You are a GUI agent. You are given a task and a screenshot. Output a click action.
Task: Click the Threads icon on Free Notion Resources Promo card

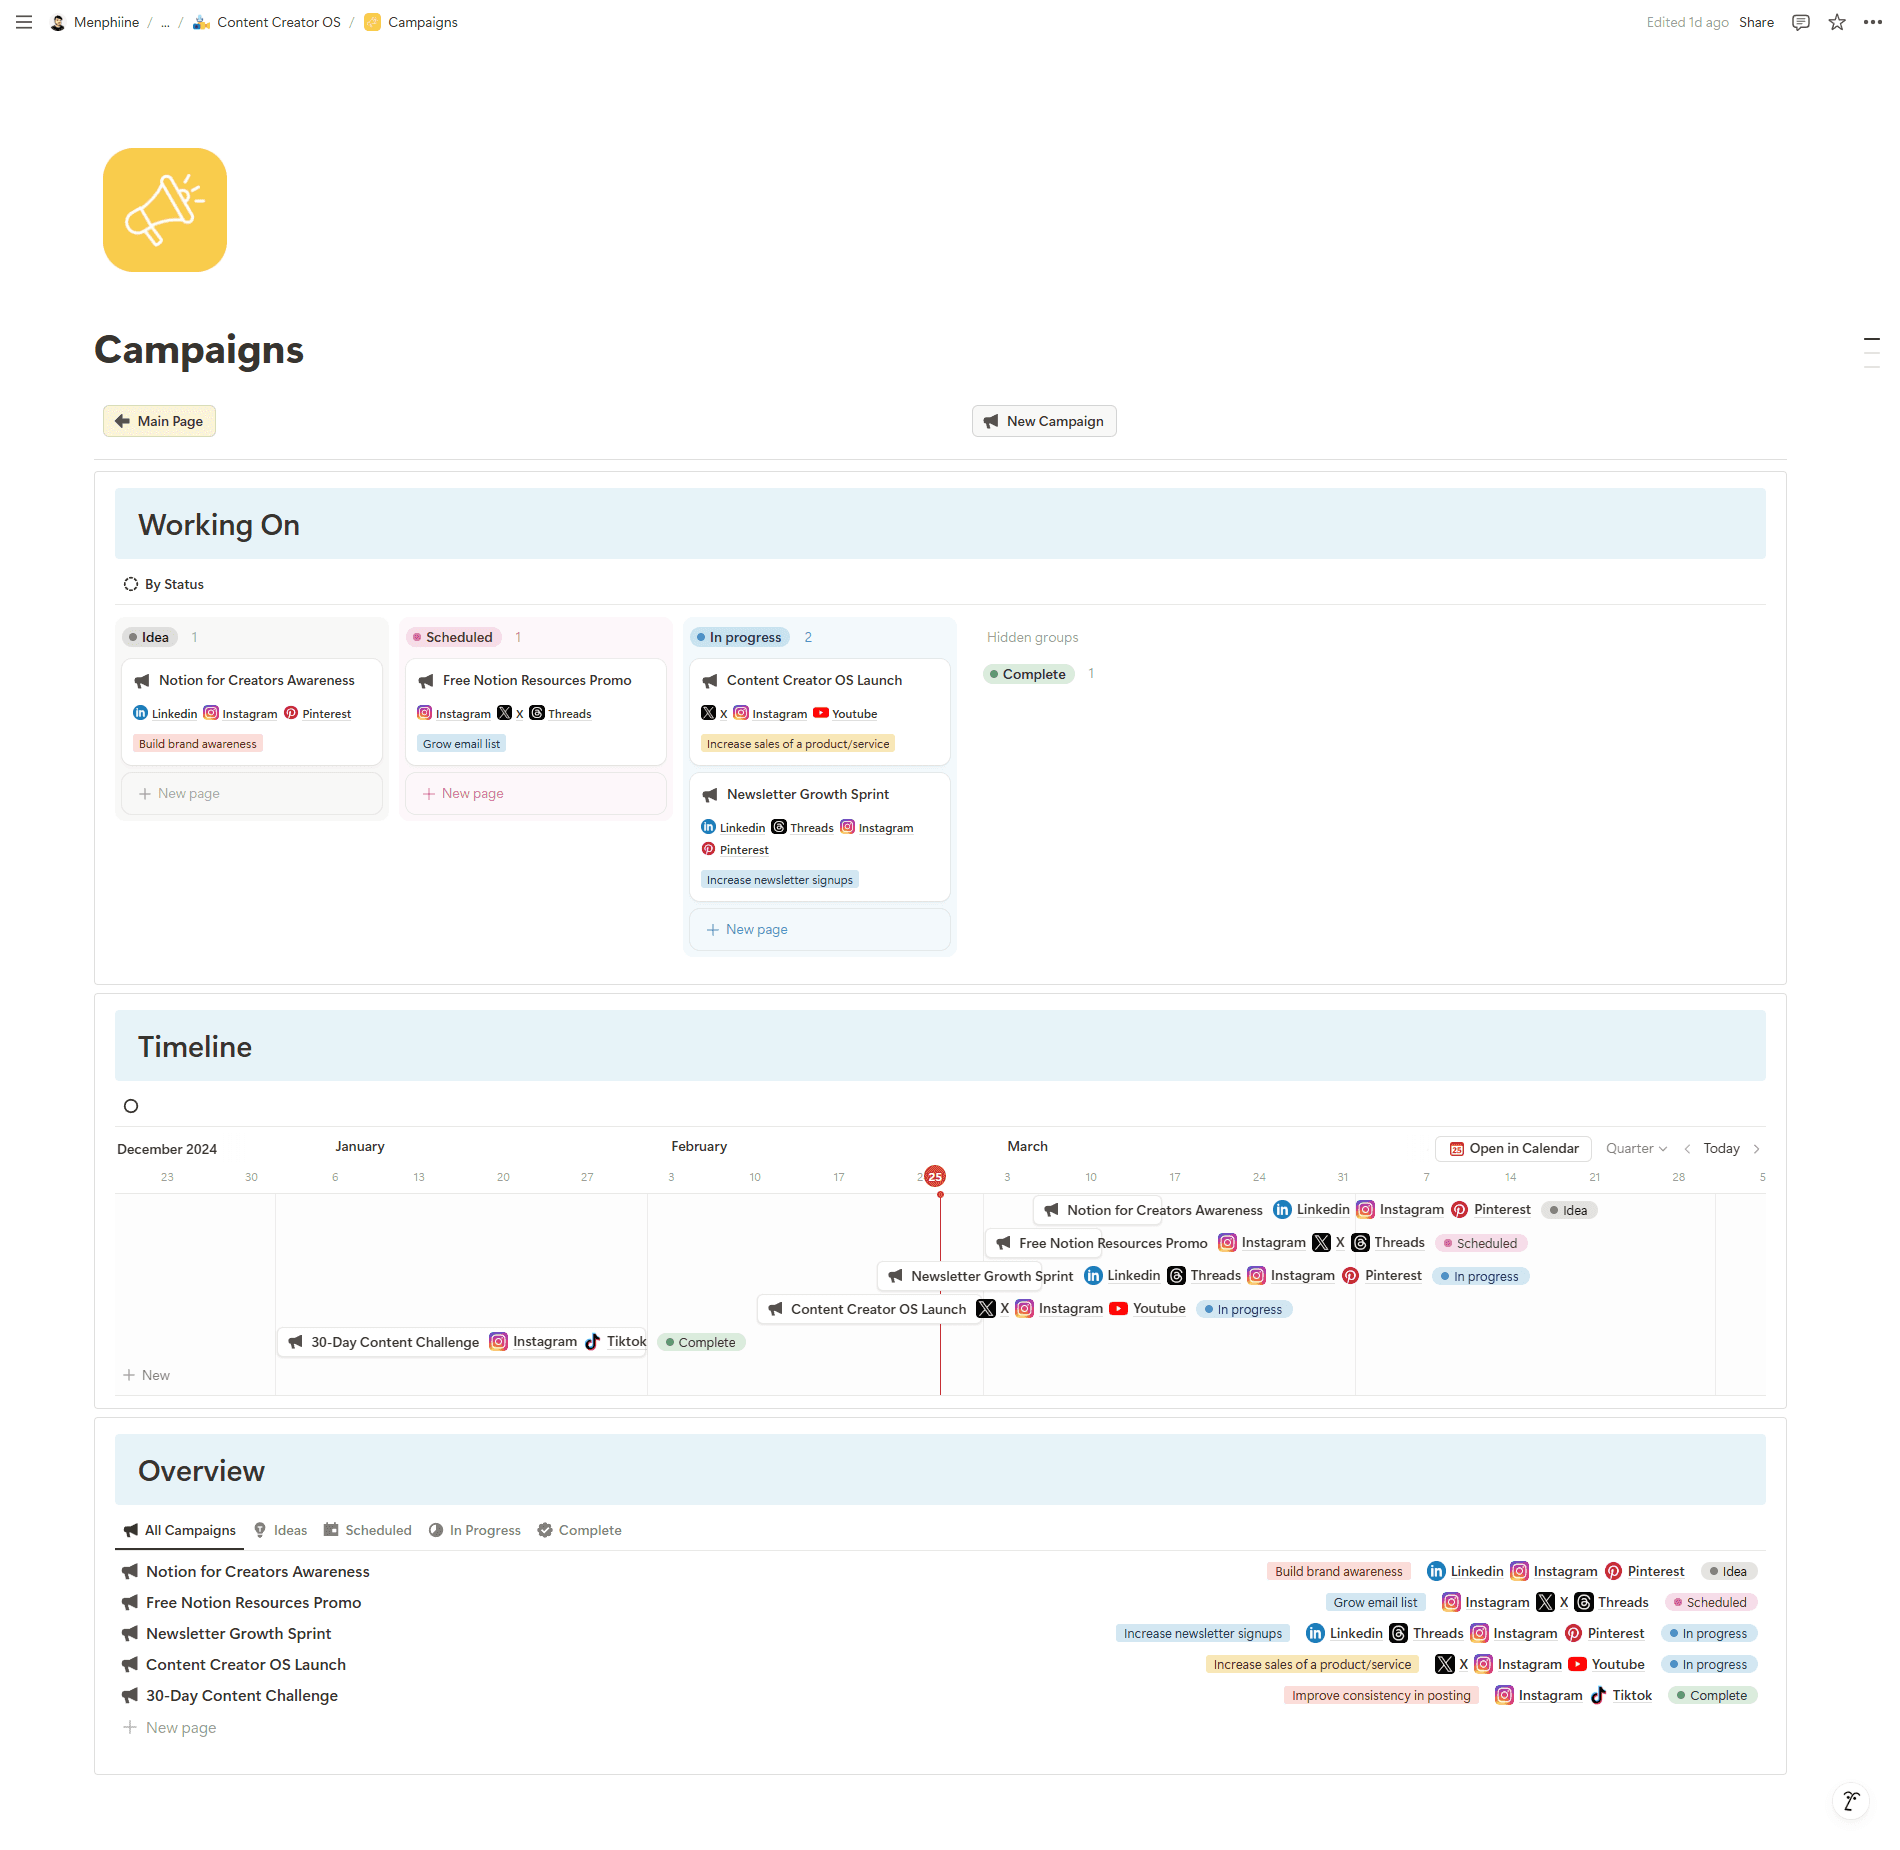pyautogui.click(x=537, y=713)
